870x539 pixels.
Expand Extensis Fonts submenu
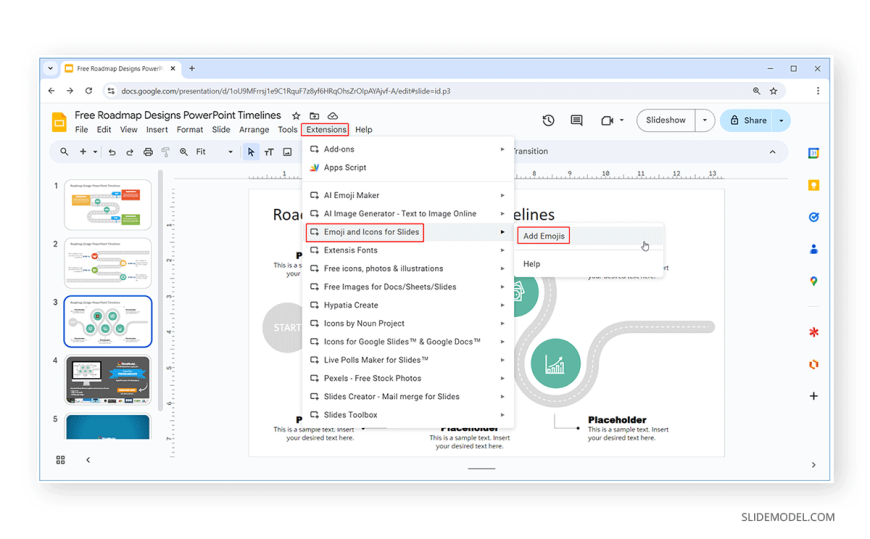pyautogui.click(x=408, y=250)
